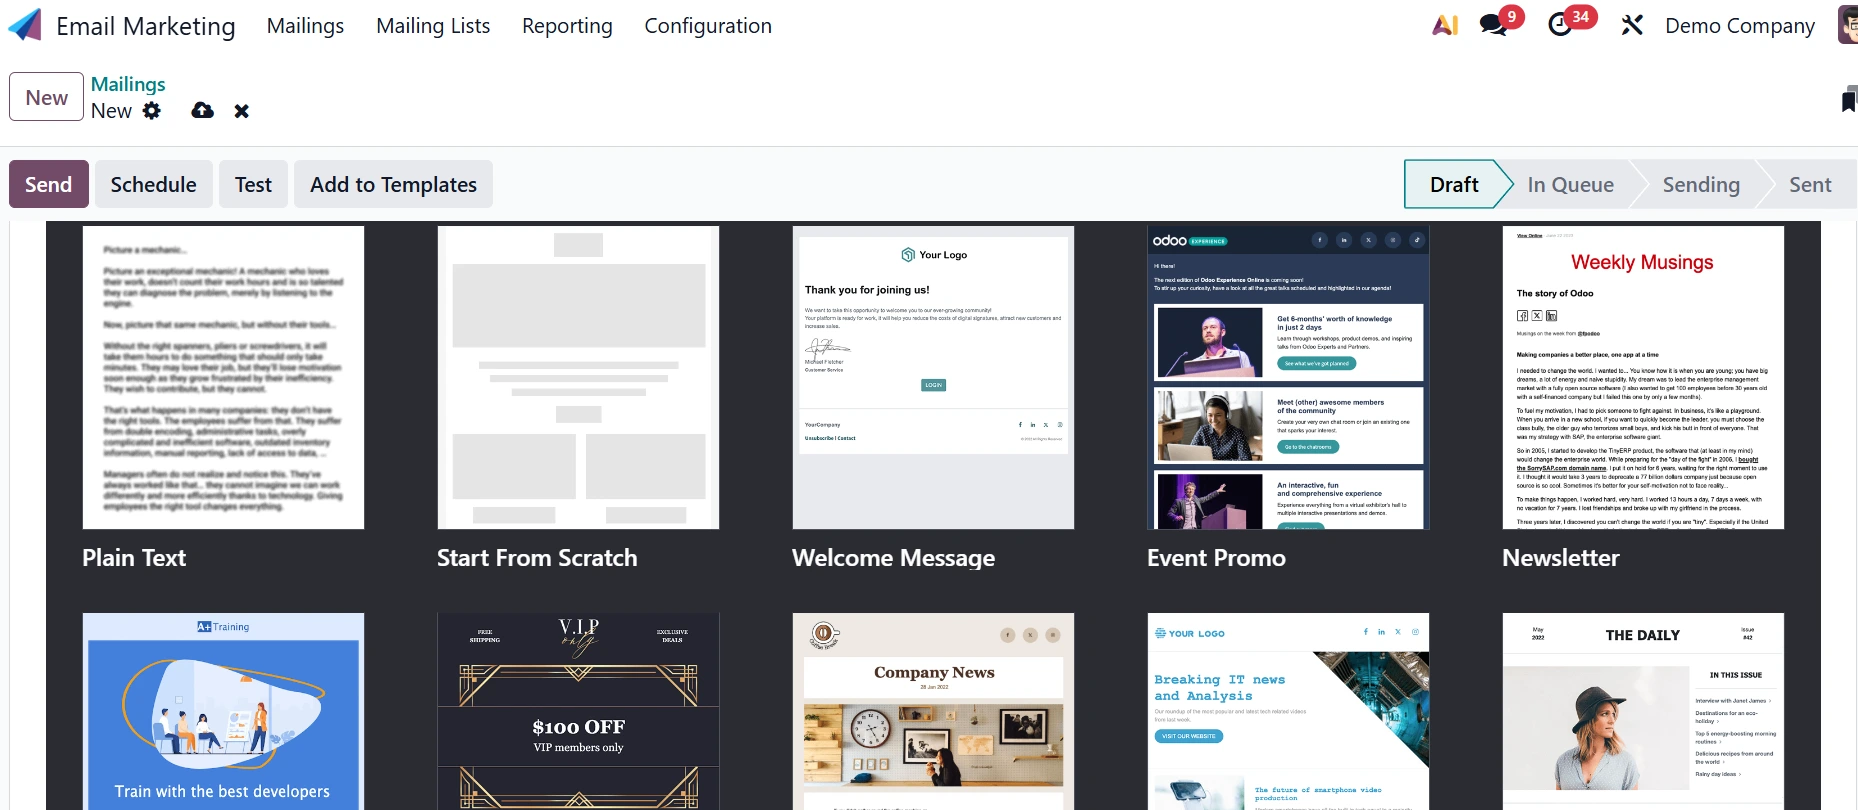Click the Email Marketing title
Screen dimensions: 1858x810
146,26
